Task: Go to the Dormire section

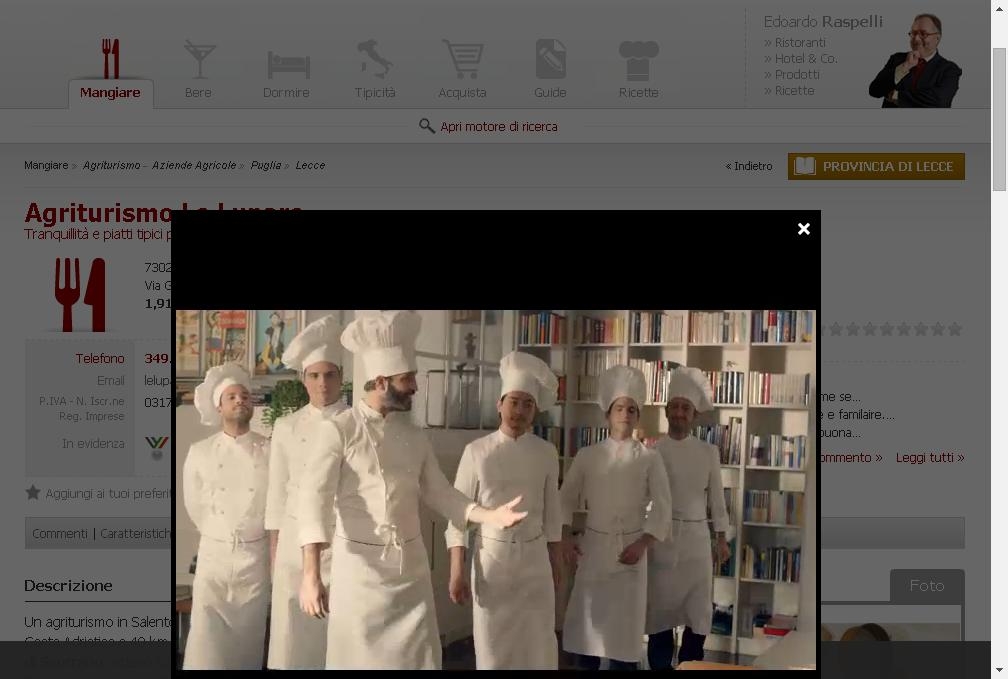Action: point(286,93)
